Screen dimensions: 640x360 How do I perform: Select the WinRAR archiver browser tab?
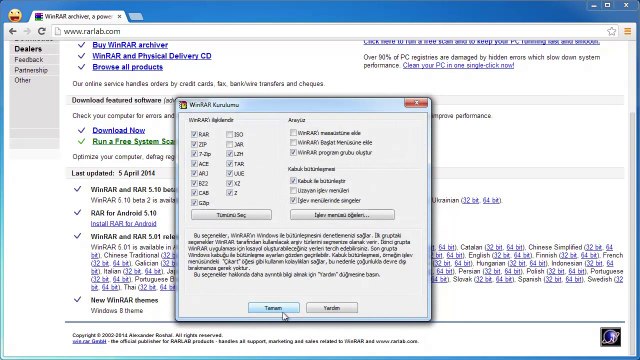(78, 17)
